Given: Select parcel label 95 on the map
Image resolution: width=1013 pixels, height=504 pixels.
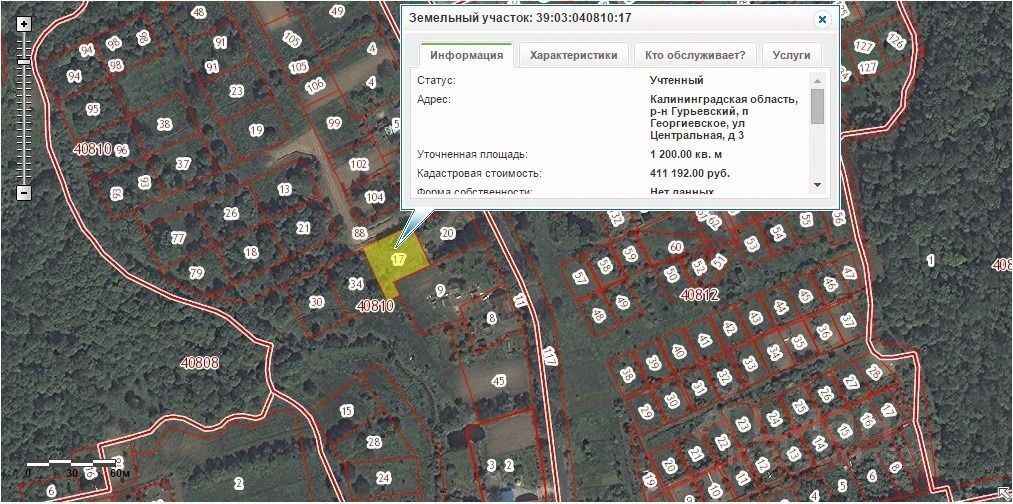Looking at the screenshot, I should point(93,109).
